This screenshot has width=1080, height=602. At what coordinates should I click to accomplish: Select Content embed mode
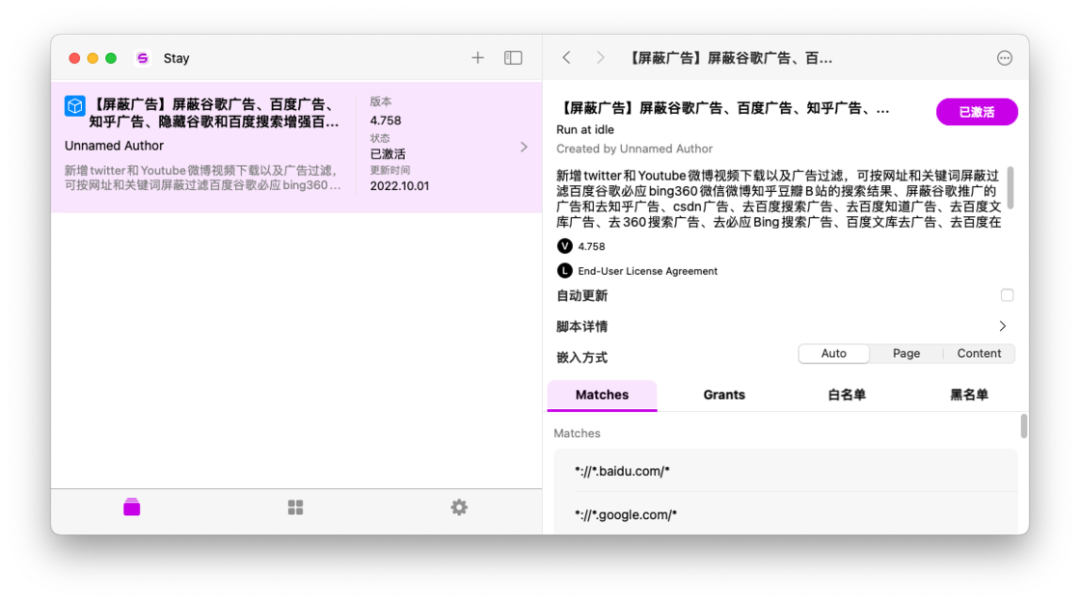(979, 353)
